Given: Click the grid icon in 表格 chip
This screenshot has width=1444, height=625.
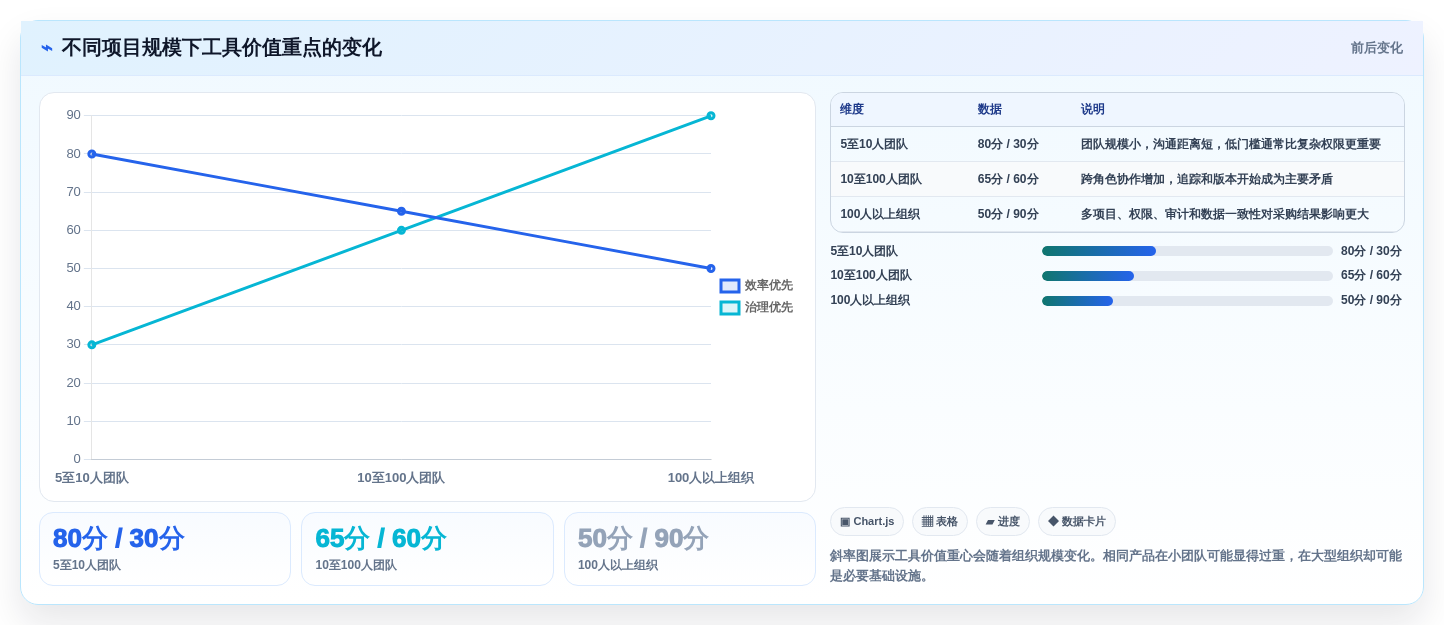Looking at the screenshot, I should pyautogui.click(x=927, y=521).
